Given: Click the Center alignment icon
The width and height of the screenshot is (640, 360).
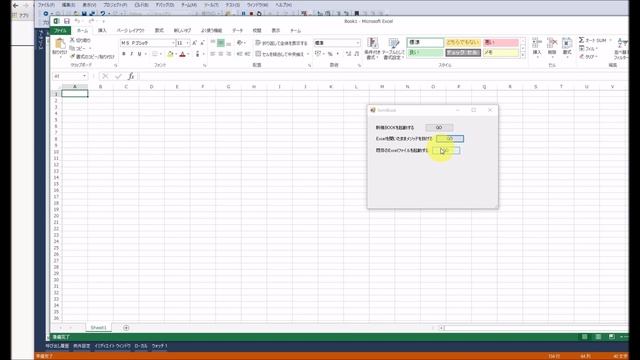Looking at the screenshot, I should 221,54.
